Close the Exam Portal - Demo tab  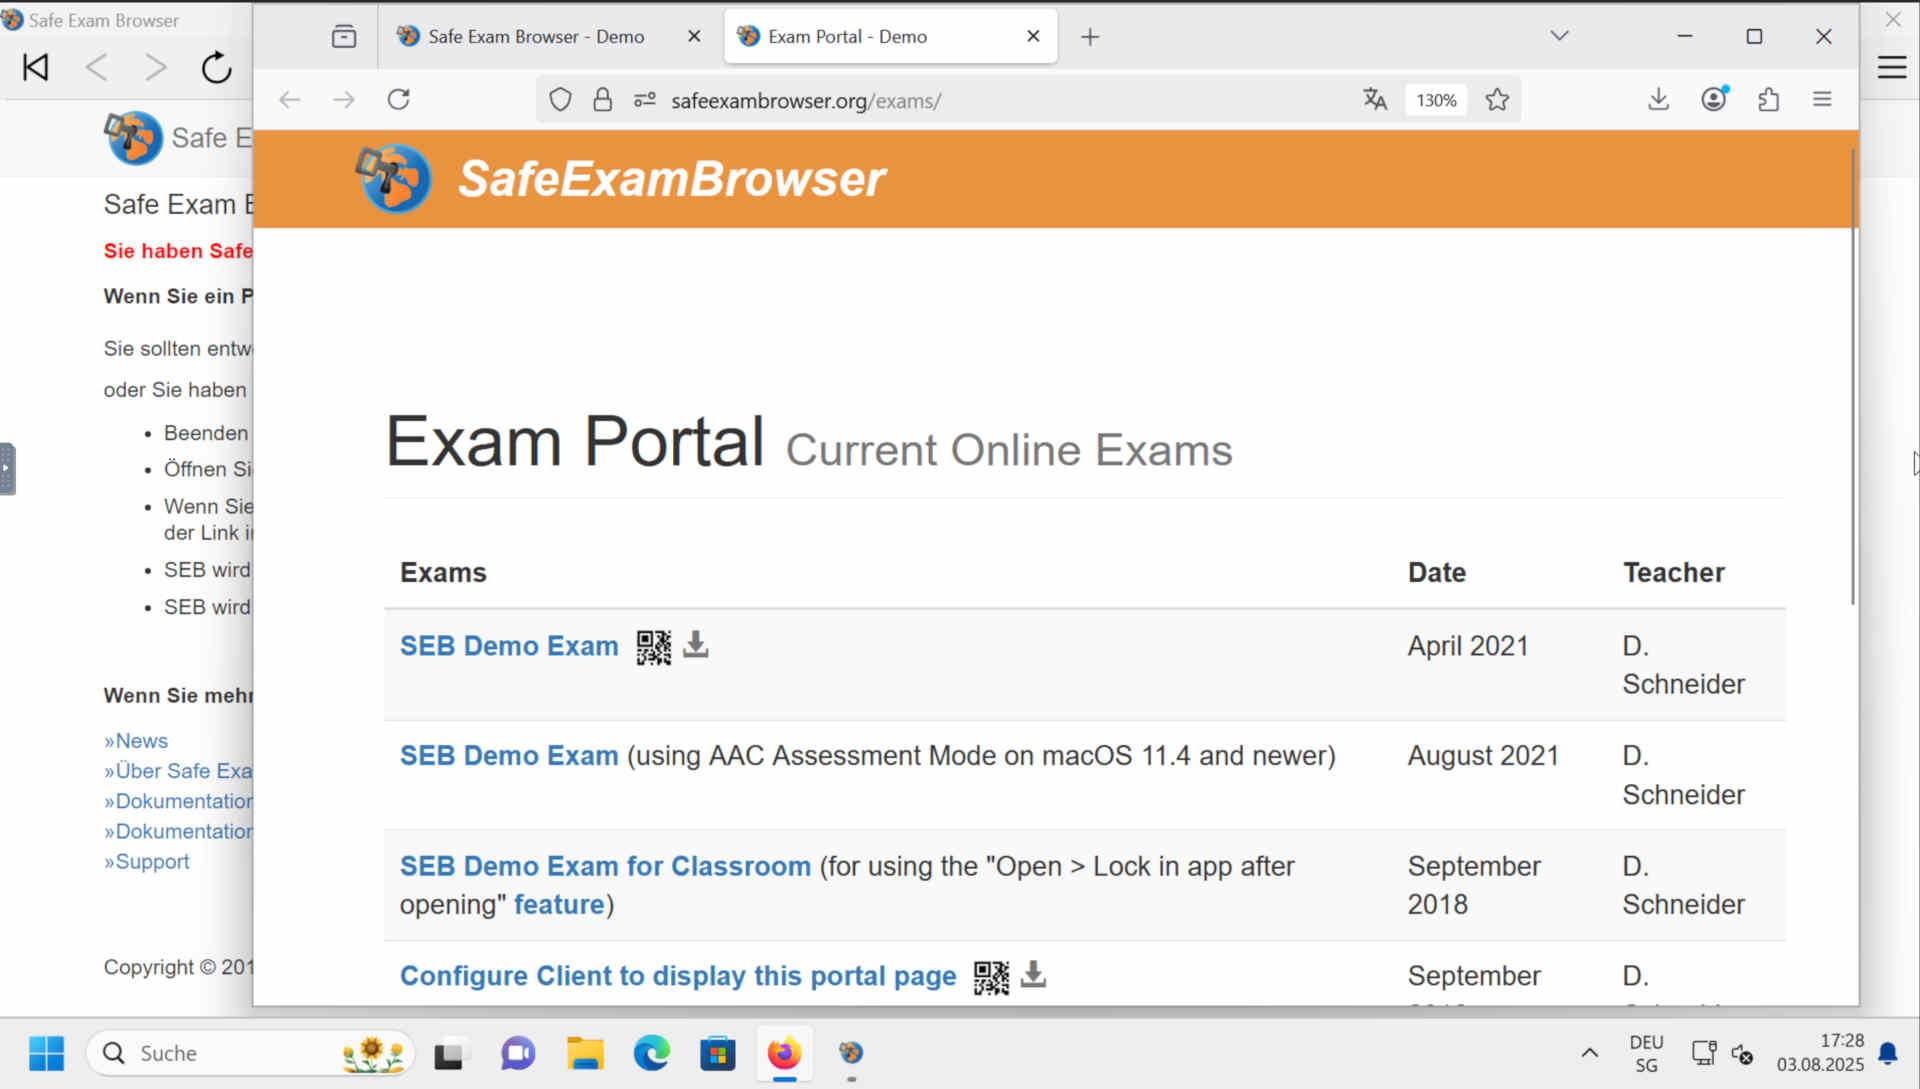tap(1033, 37)
